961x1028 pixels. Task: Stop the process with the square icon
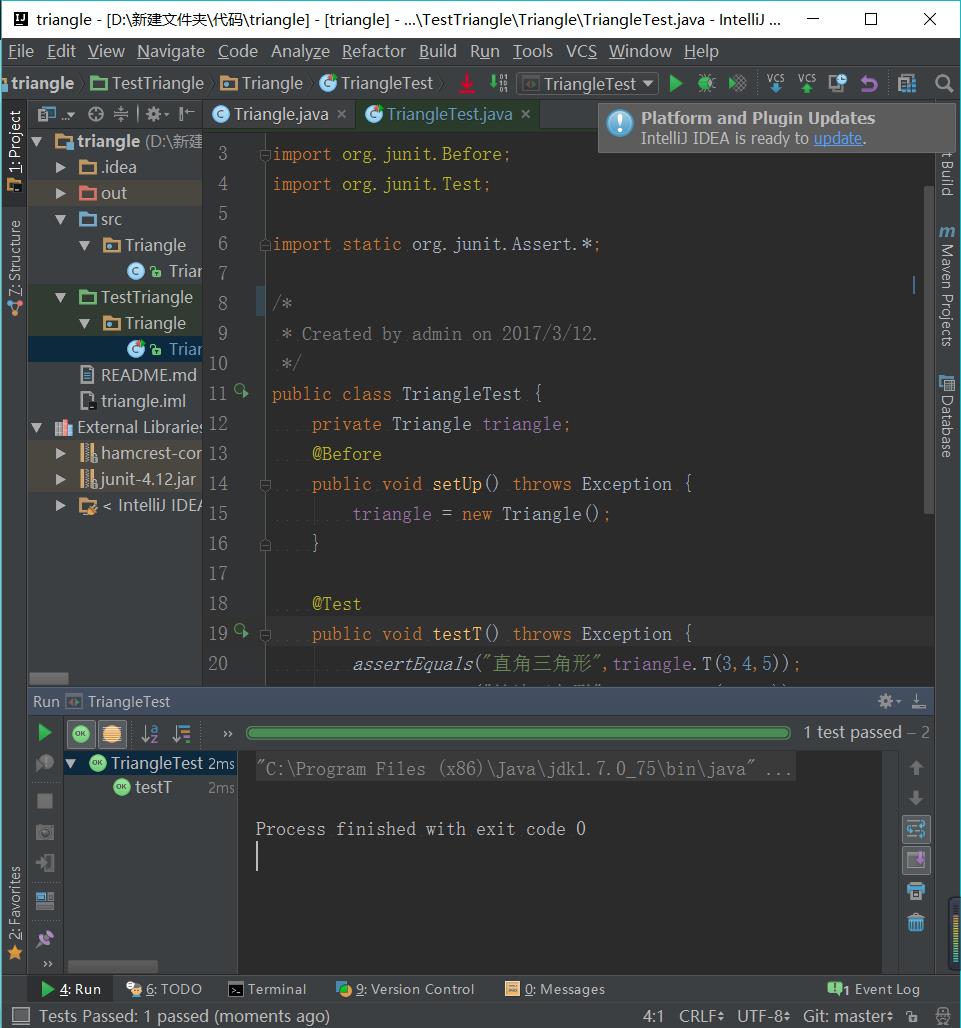(45, 801)
